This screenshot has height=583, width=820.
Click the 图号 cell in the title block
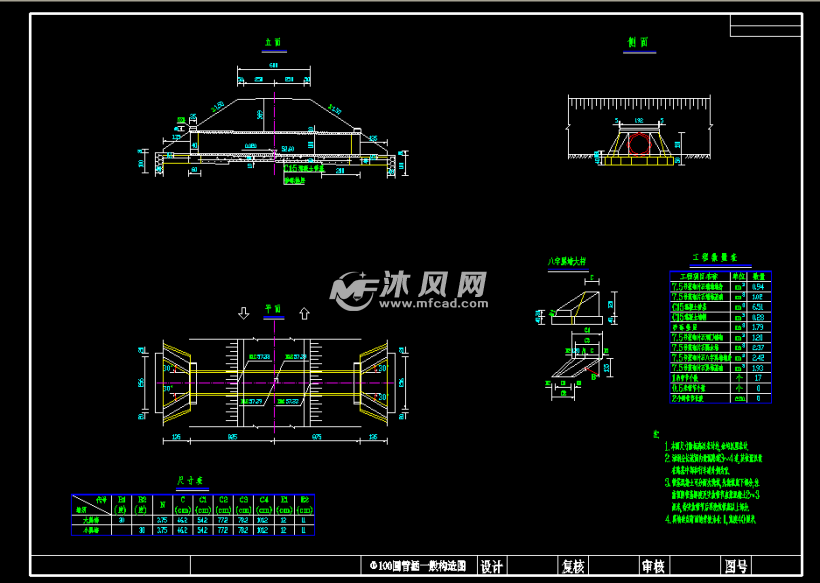pos(736,566)
